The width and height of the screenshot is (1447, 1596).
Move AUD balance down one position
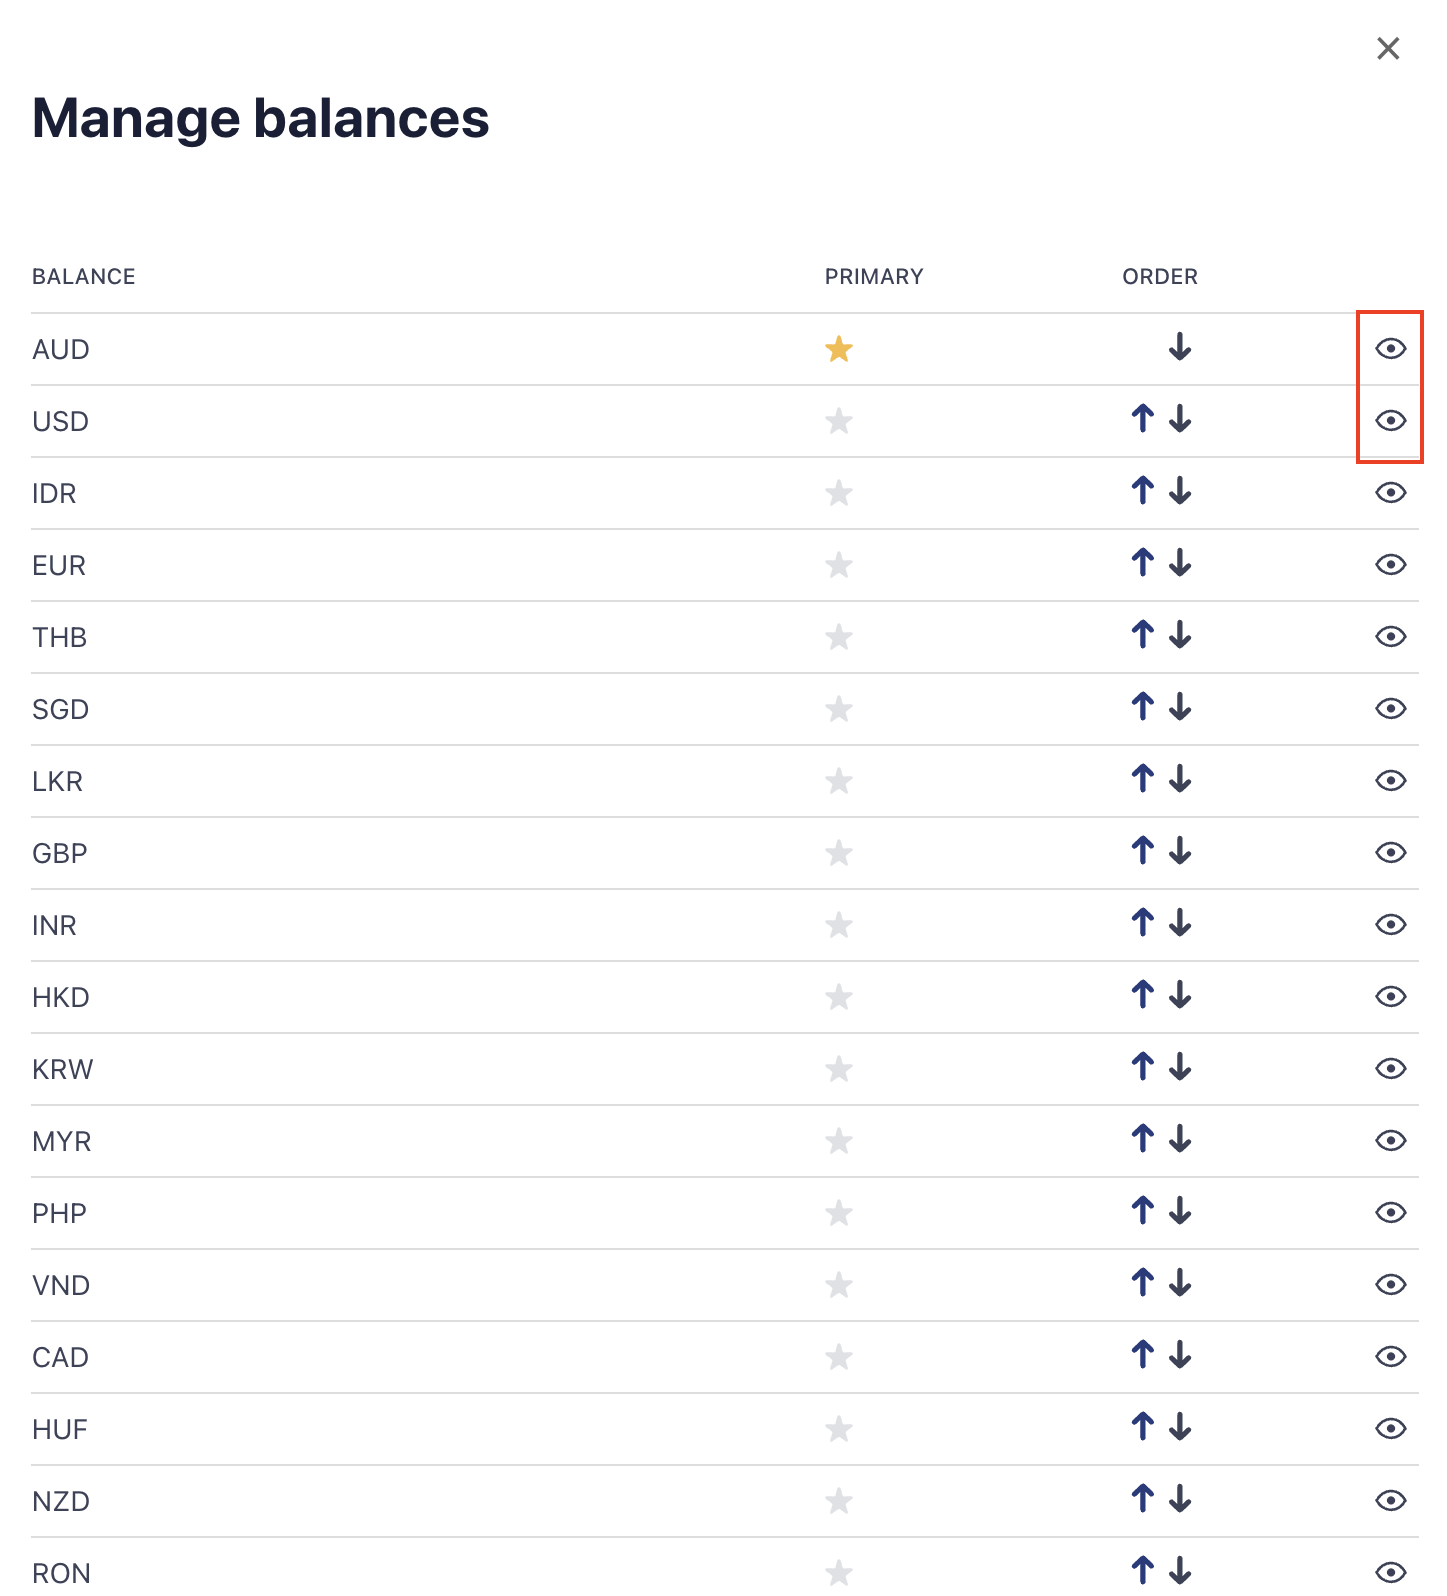1180,347
